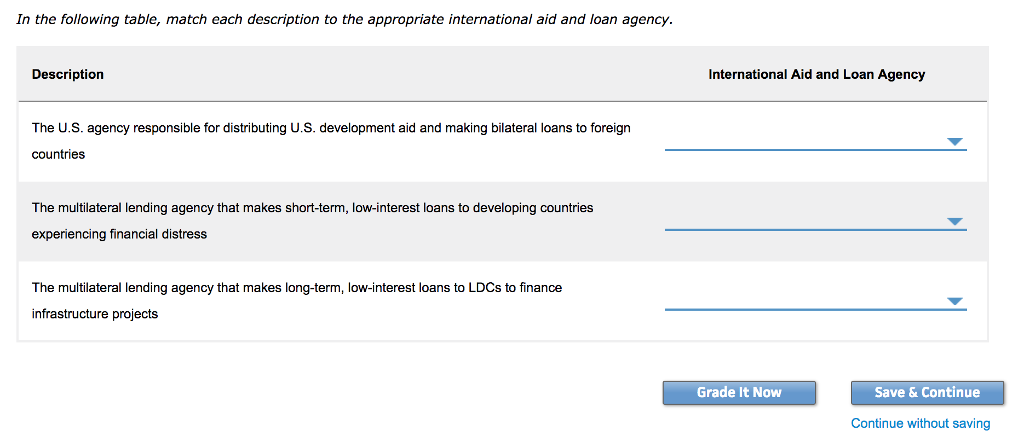The image size is (1024, 442).
Task: Click the arrow icon for short-term loans row
Action: [955, 222]
